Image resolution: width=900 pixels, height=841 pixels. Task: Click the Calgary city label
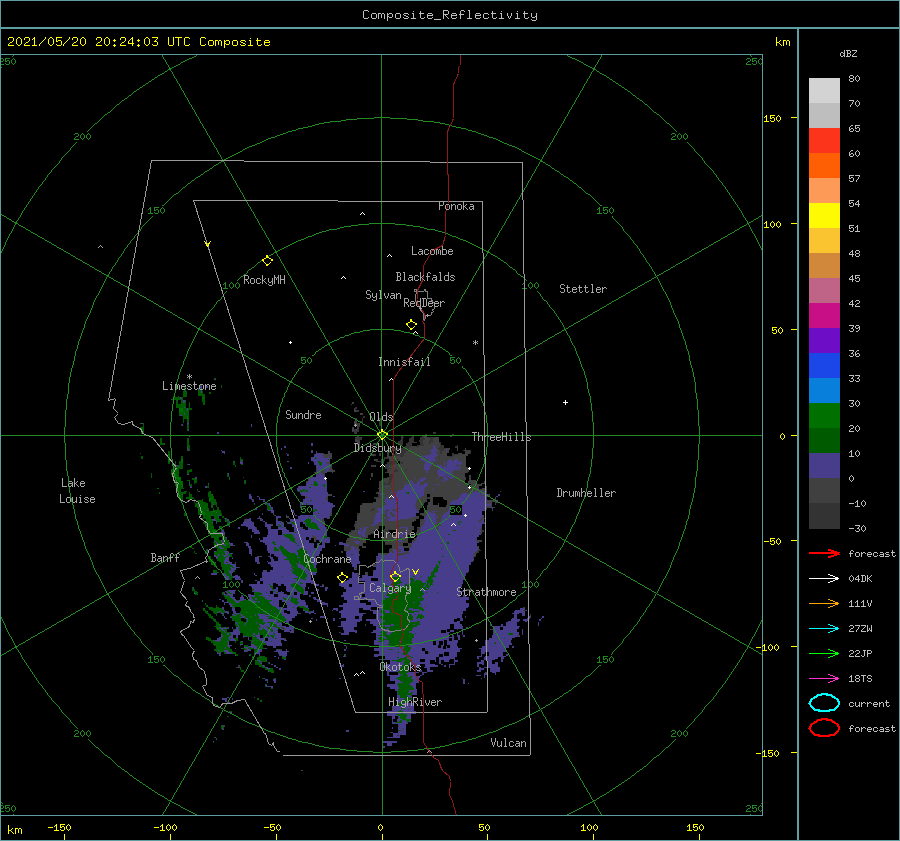pos(390,588)
